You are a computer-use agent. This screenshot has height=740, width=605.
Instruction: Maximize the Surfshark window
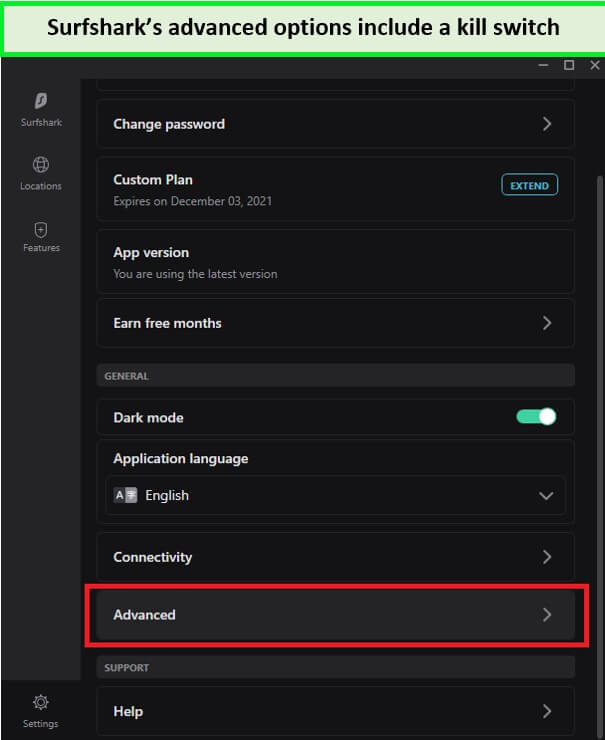click(569, 65)
